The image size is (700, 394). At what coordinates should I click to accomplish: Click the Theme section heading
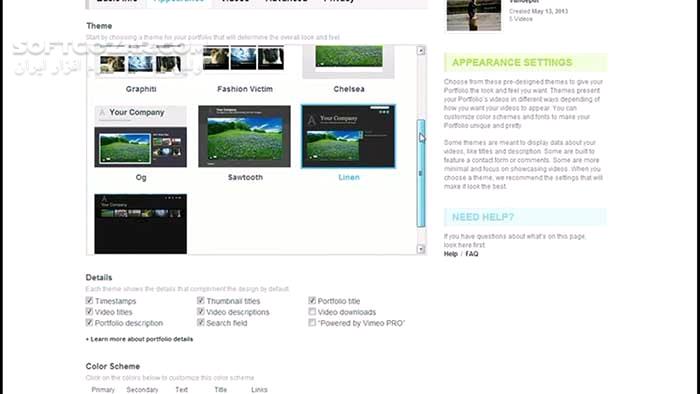99,26
